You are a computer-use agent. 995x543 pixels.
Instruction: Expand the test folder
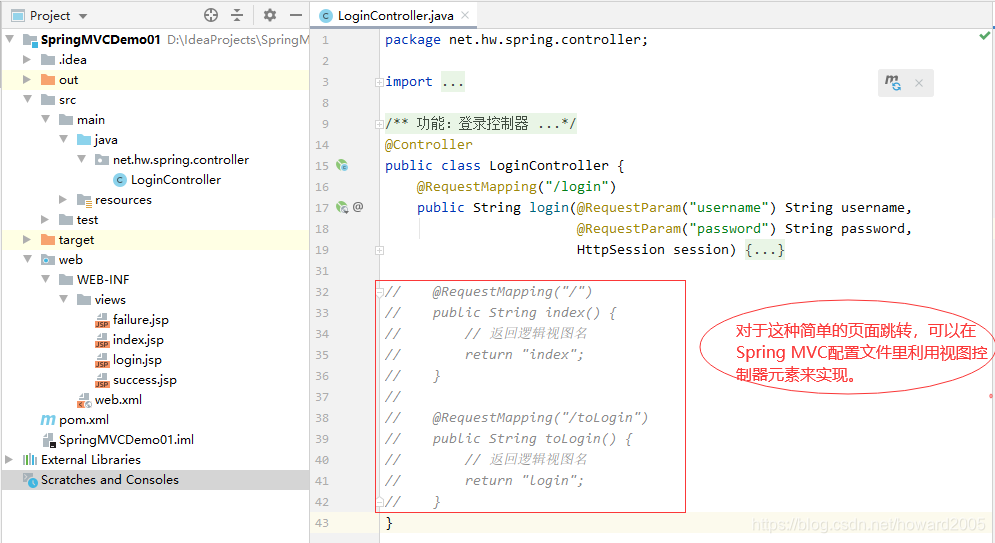[x=45, y=219]
